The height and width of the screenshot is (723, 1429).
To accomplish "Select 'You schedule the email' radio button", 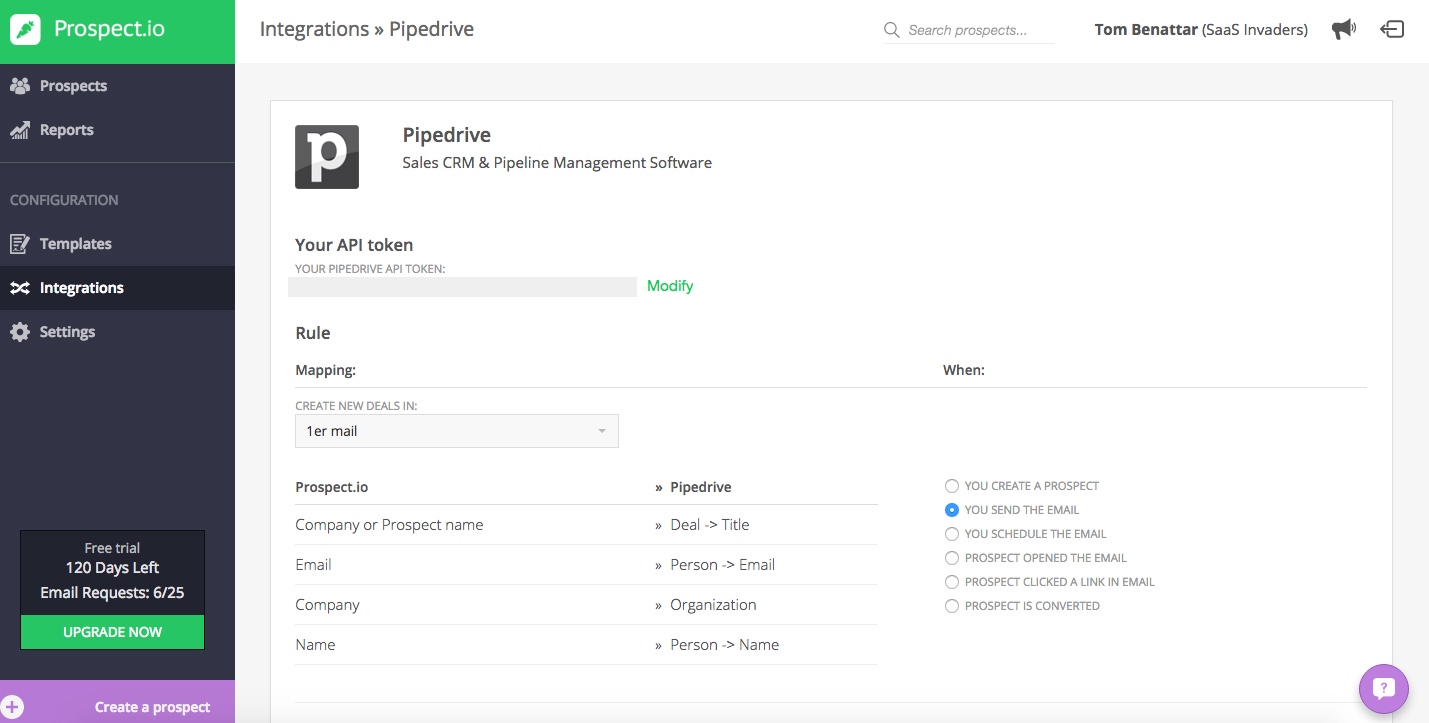I will 952,534.
